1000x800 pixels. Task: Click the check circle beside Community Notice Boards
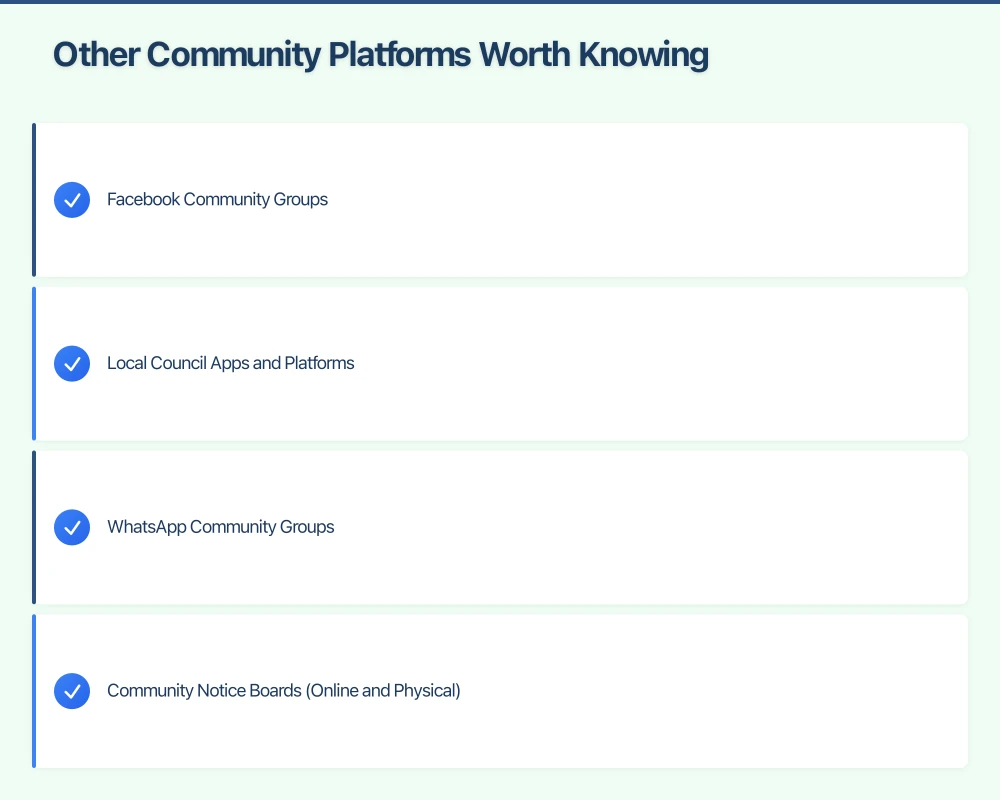(x=71, y=690)
